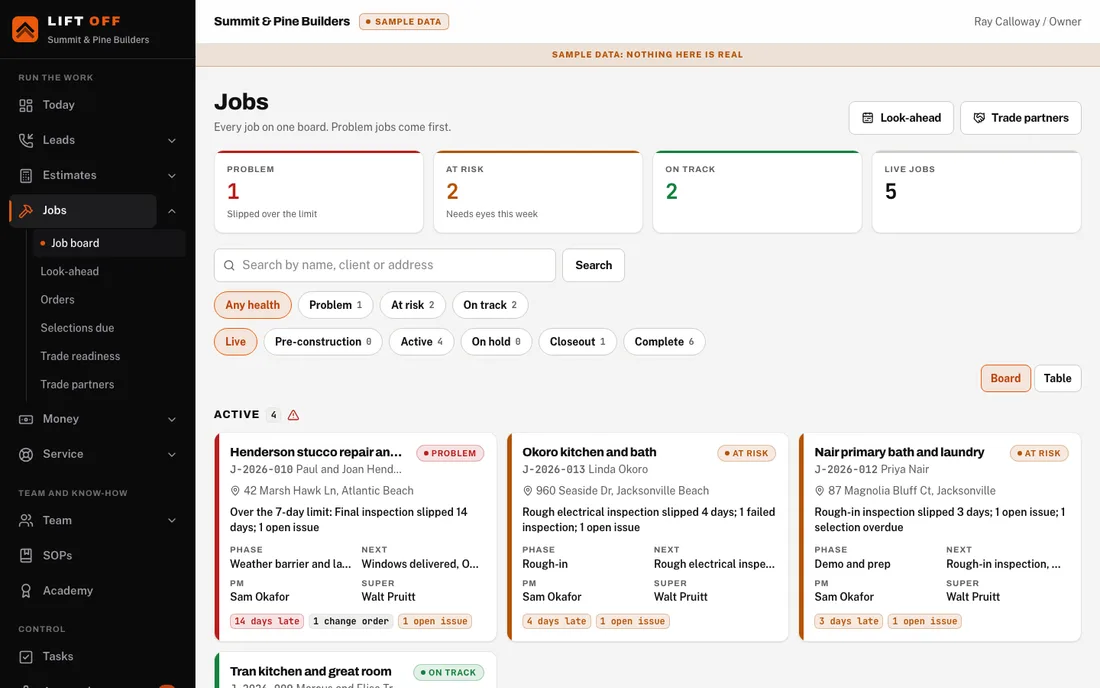Expand the Service section chevron
The image size is (1100, 688).
172,454
